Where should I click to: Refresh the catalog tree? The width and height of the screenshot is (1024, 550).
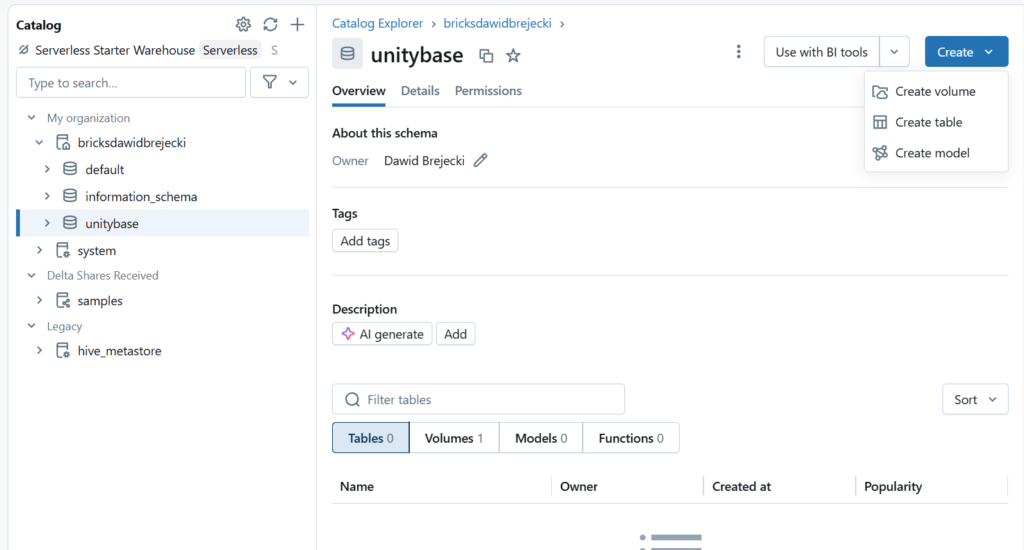pos(270,25)
